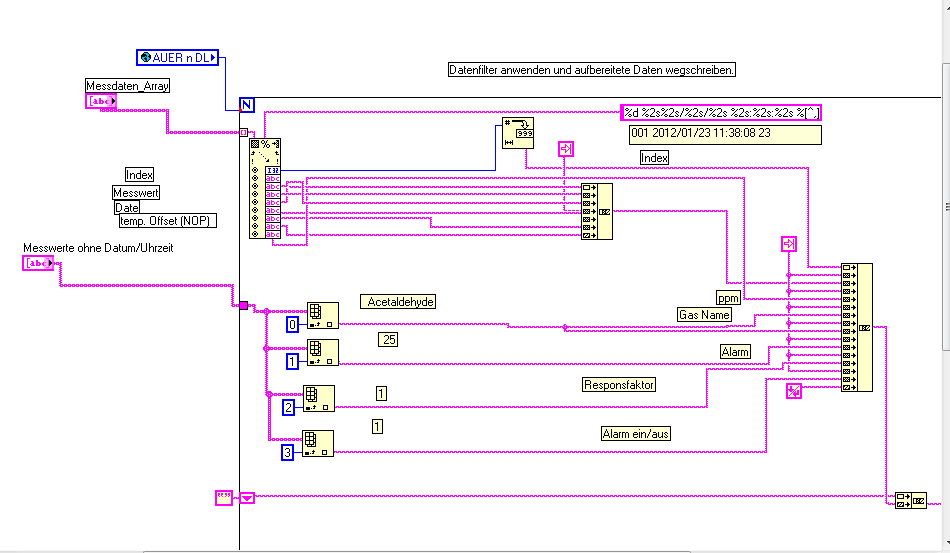Select the For Loop N count terminal

pyautogui.click(x=247, y=105)
